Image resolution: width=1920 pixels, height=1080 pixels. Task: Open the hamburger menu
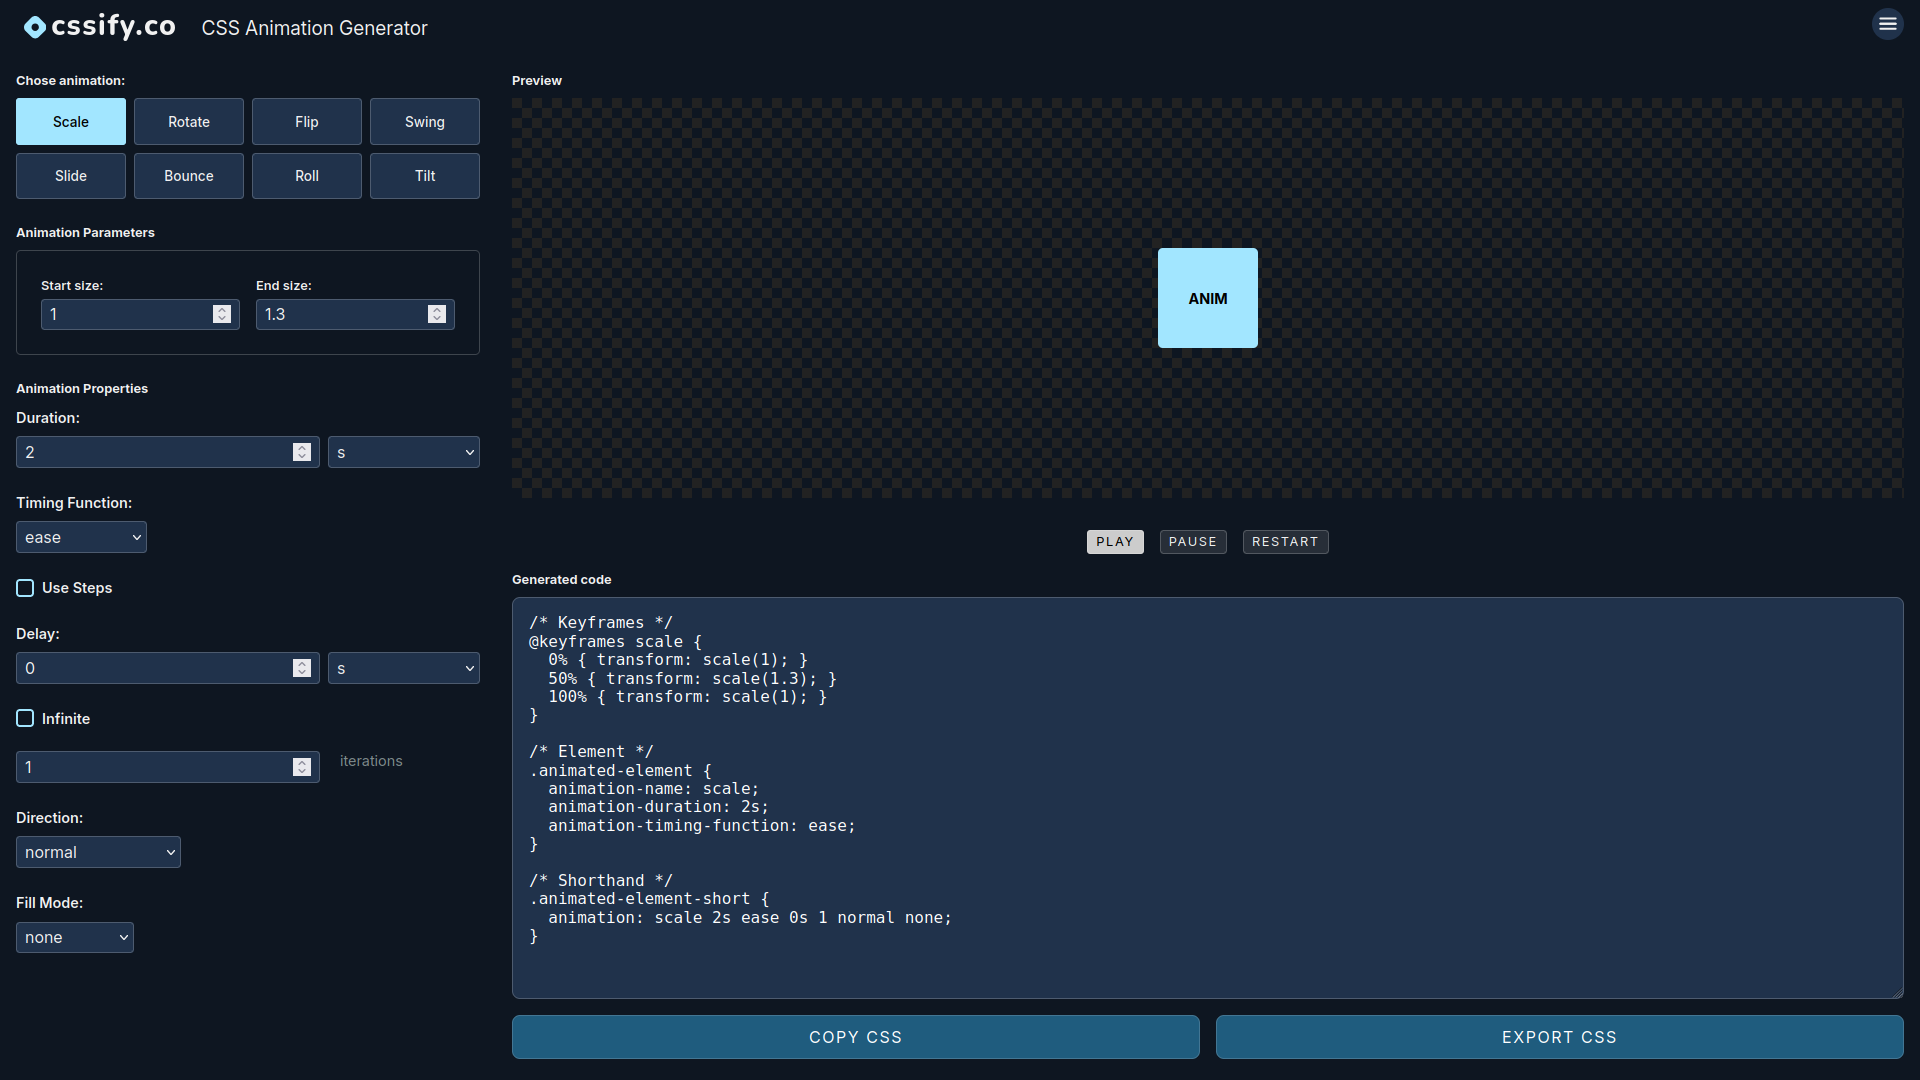click(x=1887, y=24)
